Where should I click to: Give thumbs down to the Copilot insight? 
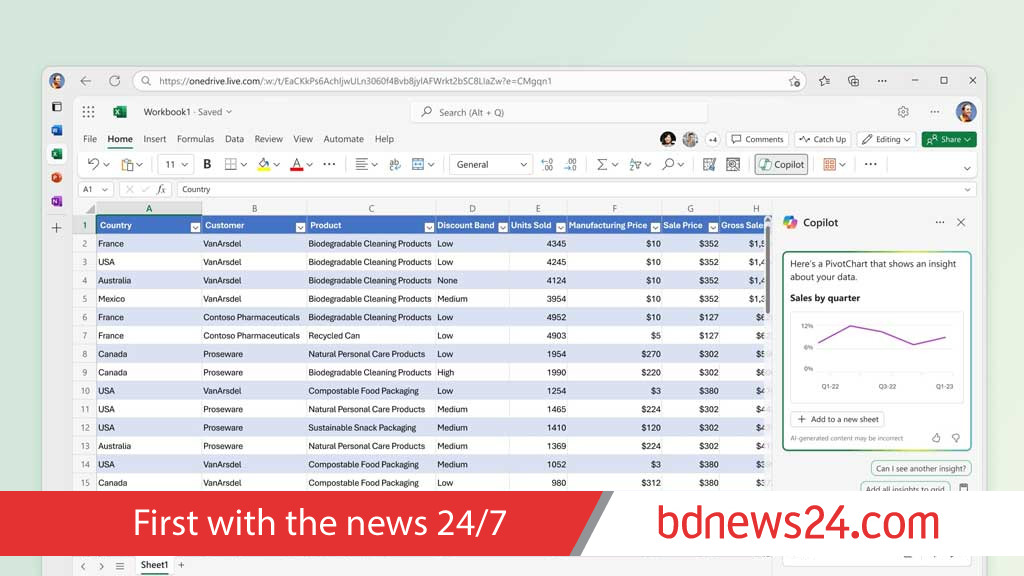(x=956, y=438)
